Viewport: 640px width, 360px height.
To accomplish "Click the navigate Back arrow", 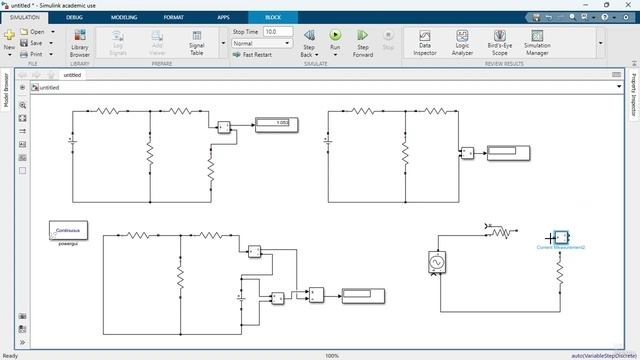I will [x=22, y=75].
